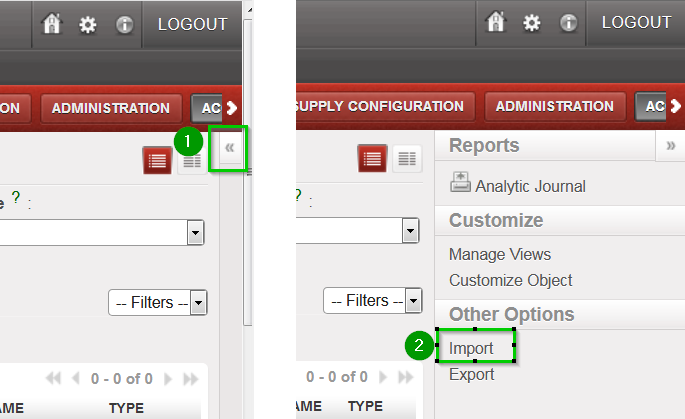
Task: Collapse the Reports side panel
Action: tap(671, 146)
